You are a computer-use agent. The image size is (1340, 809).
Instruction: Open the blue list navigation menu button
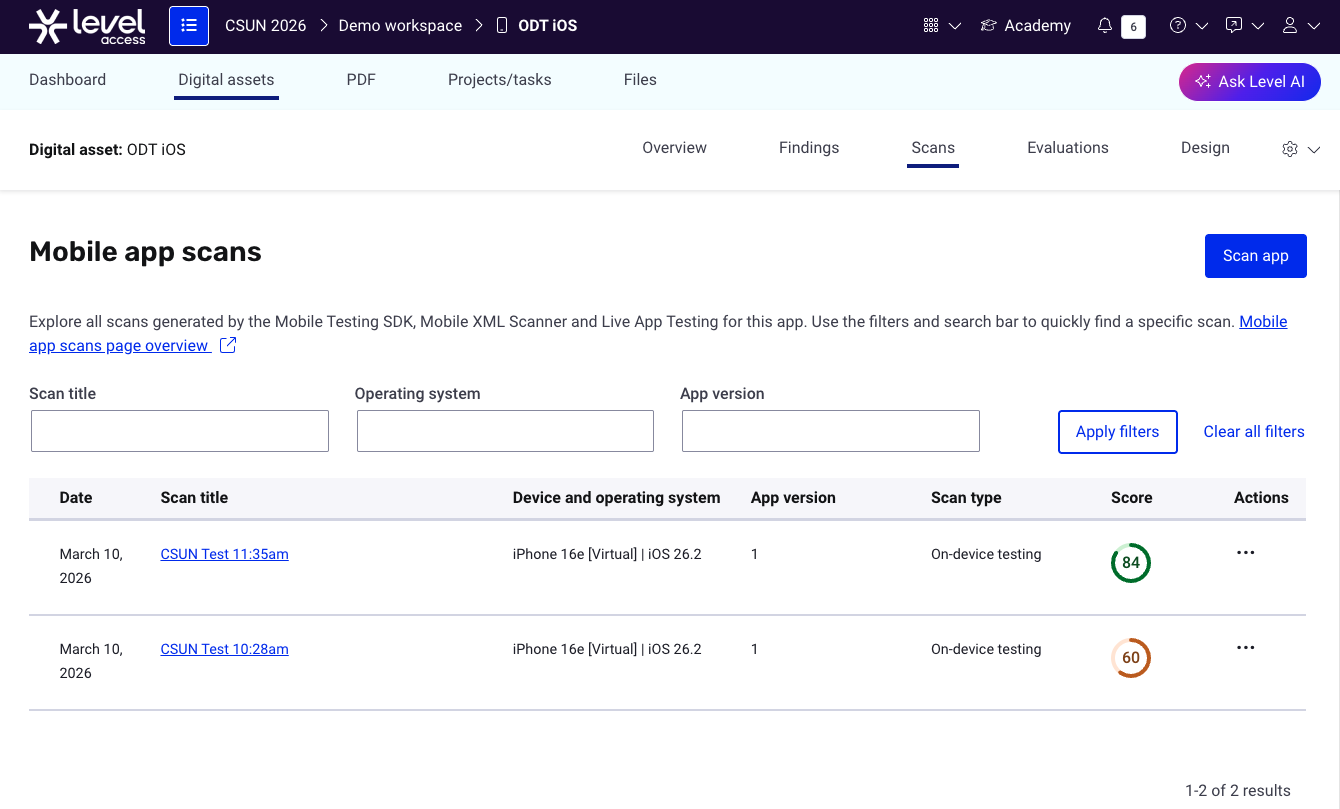point(189,26)
